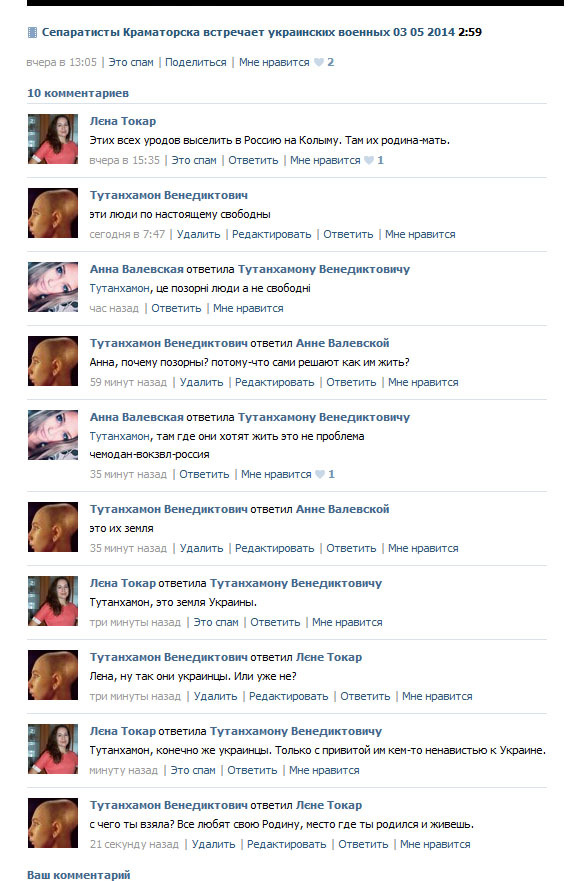The width and height of the screenshot is (568, 881).
Task: Open Анна Валевская's avatar on the позорні люди comment
Action: click(53, 287)
